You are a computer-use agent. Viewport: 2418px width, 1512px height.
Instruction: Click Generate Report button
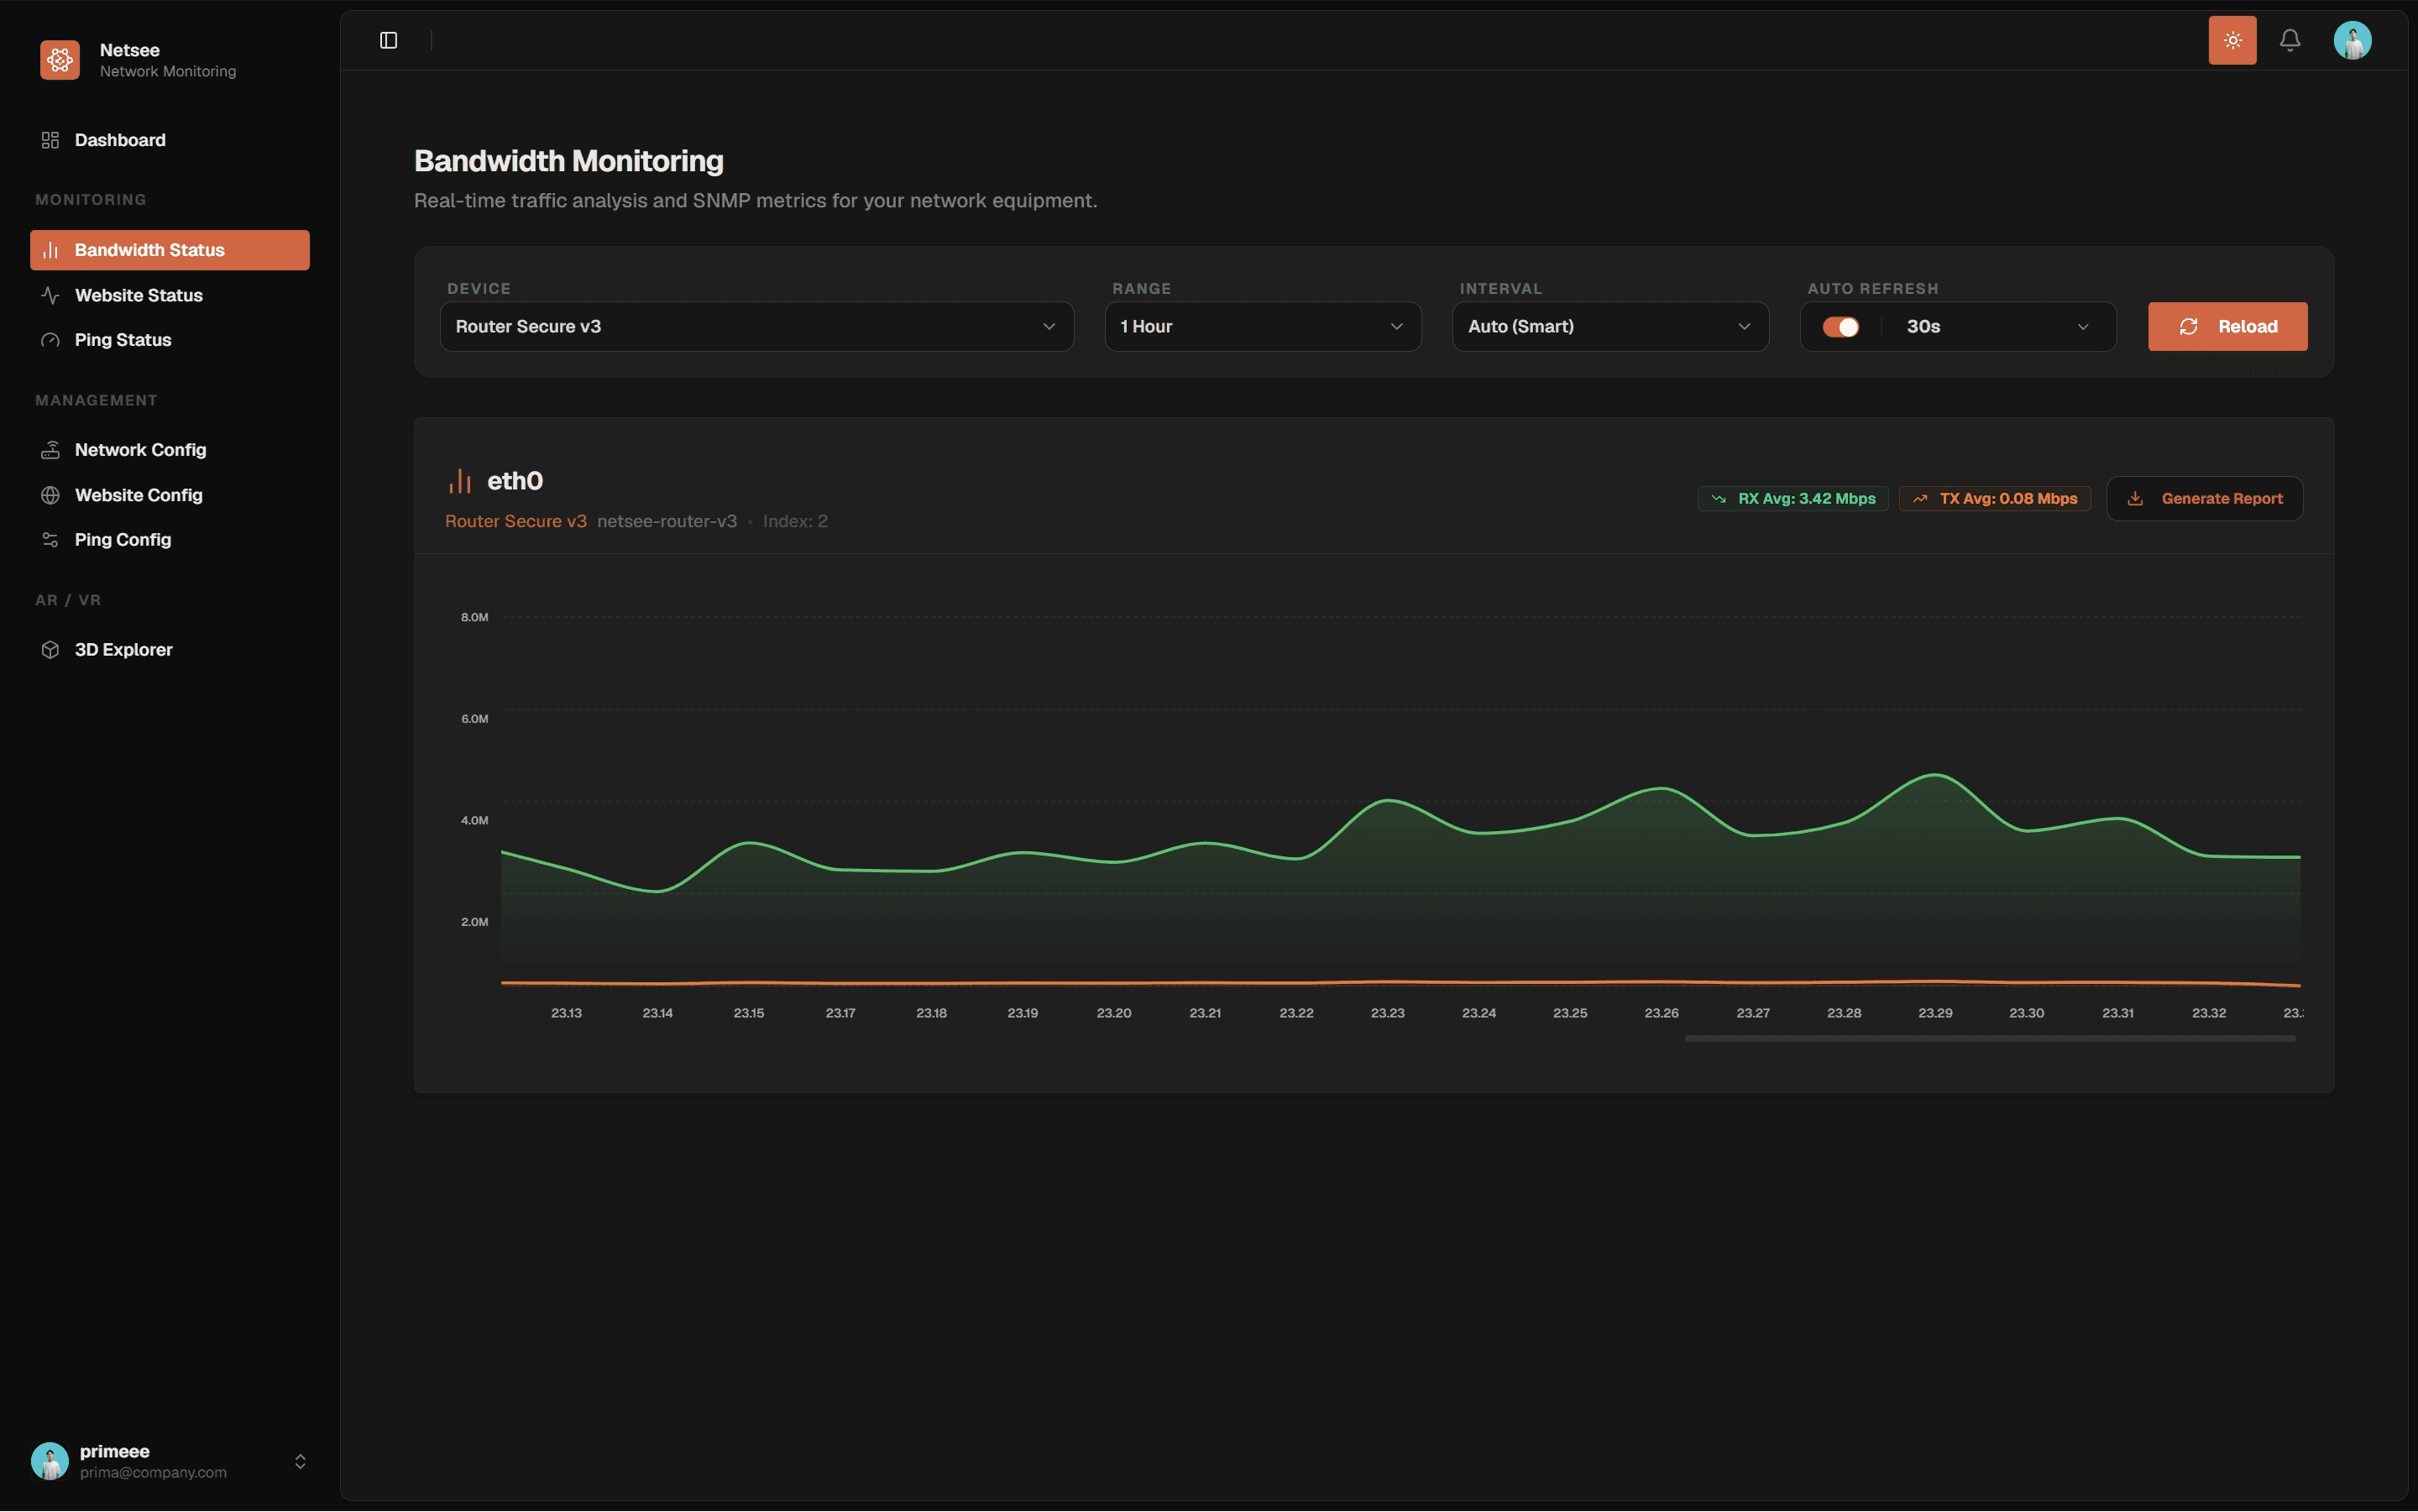click(2204, 498)
